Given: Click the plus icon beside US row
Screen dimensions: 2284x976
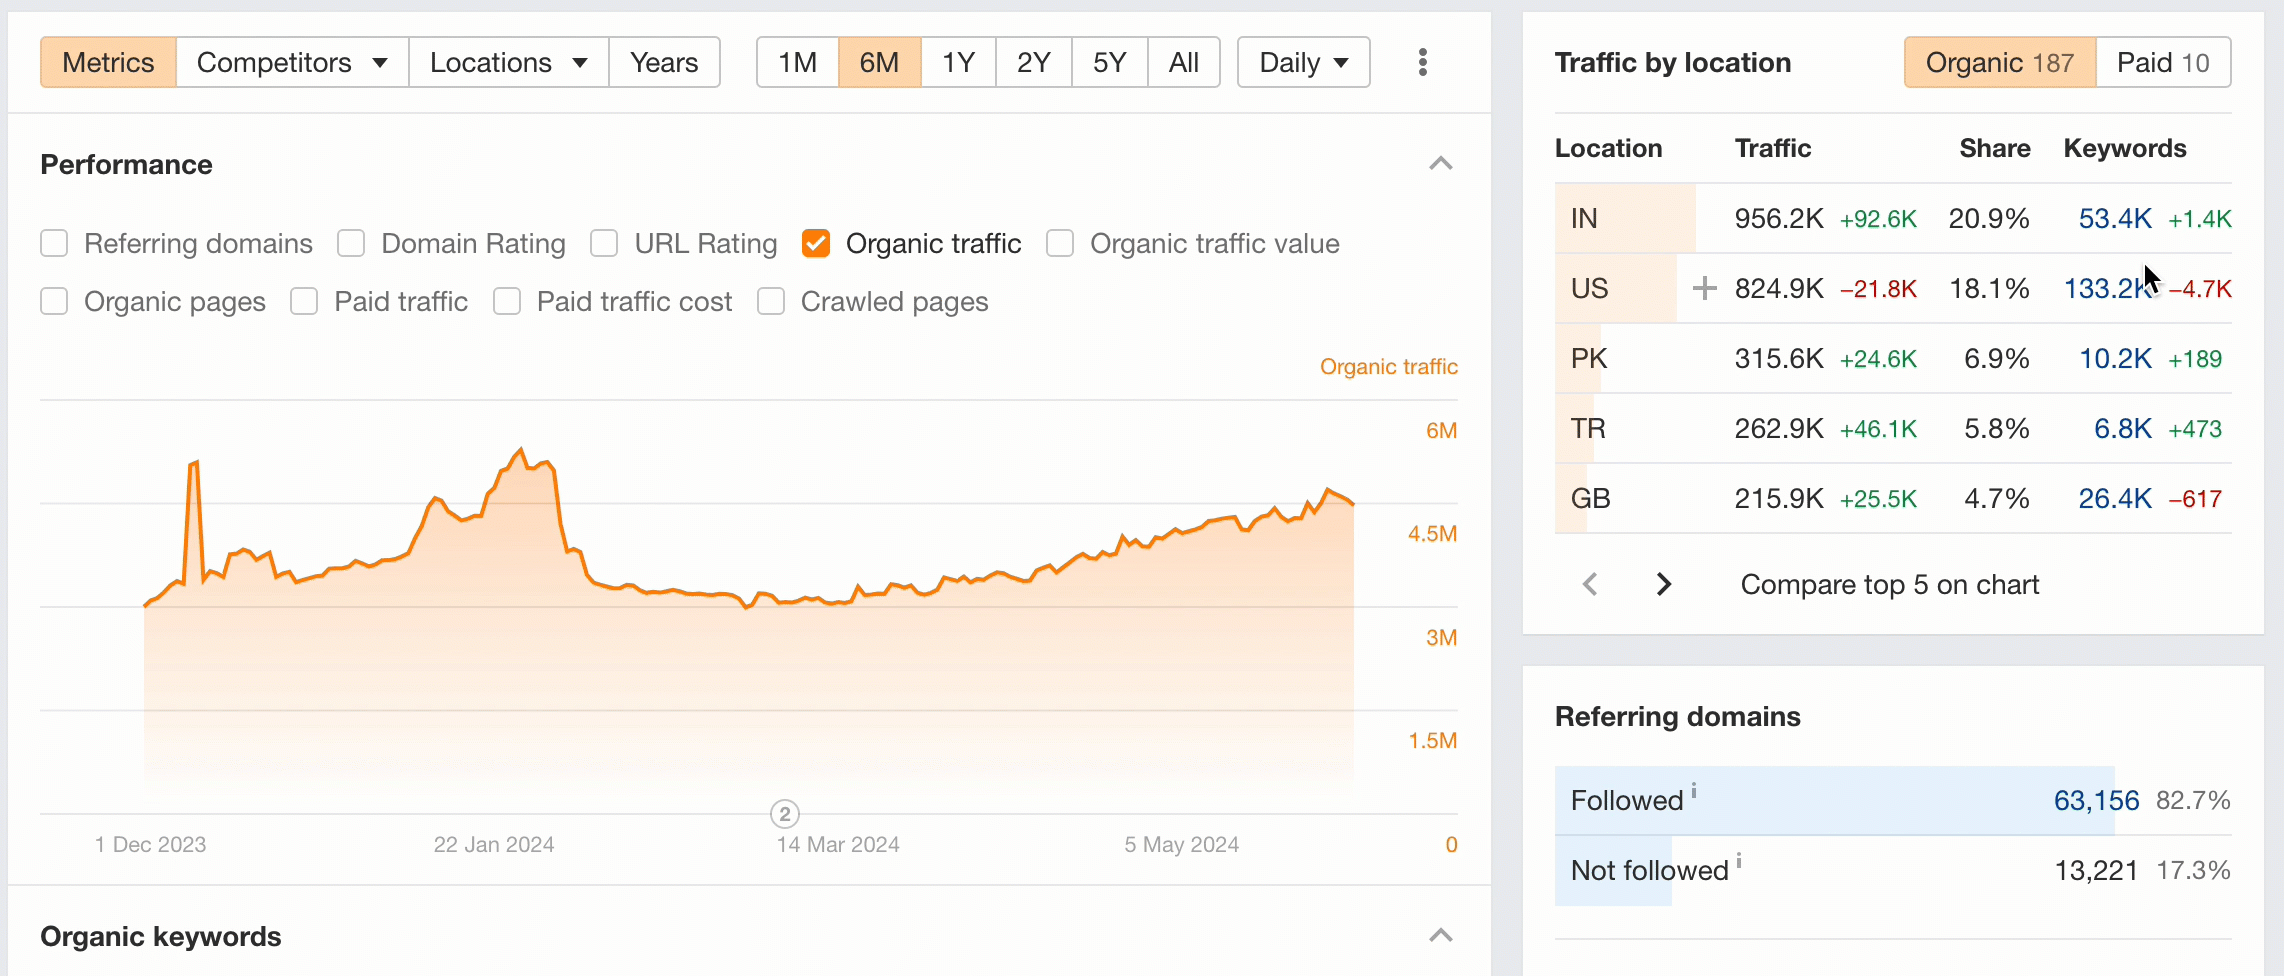Looking at the screenshot, I should (1704, 289).
